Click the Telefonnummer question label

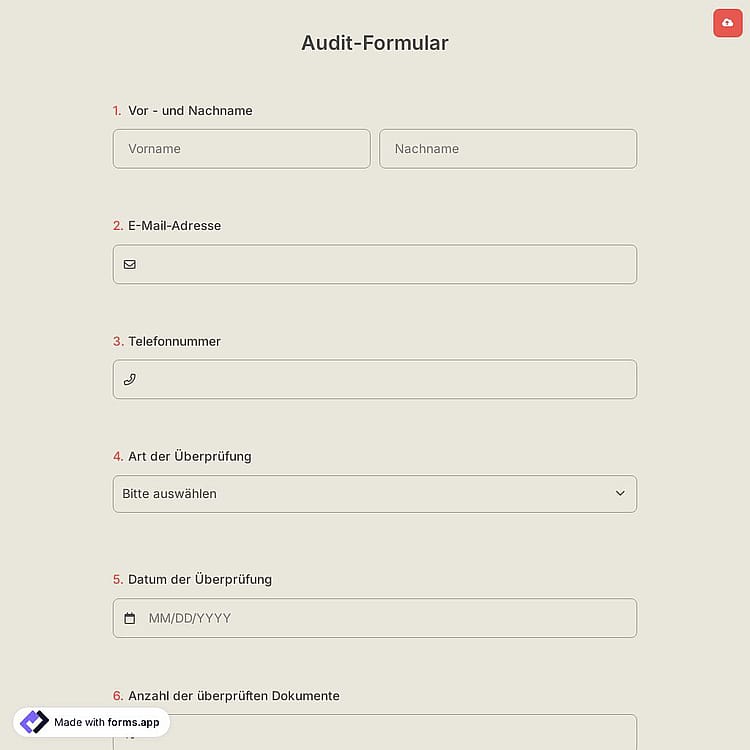pos(174,341)
